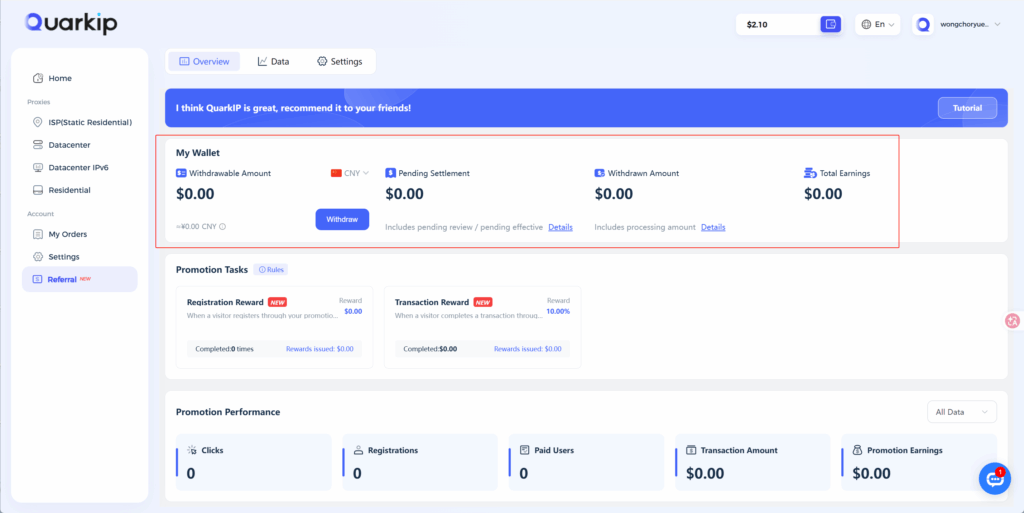This screenshot has height=513, width=1024.
Task: Click the wallet icon beside $2.10 balance
Action: (x=830, y=24)
